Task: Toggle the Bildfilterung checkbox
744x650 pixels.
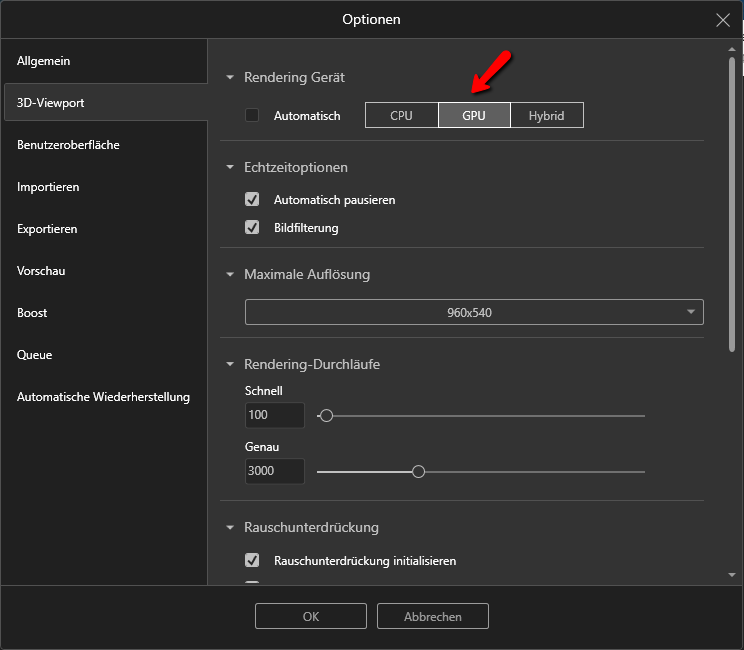Action: pos(252,228)
